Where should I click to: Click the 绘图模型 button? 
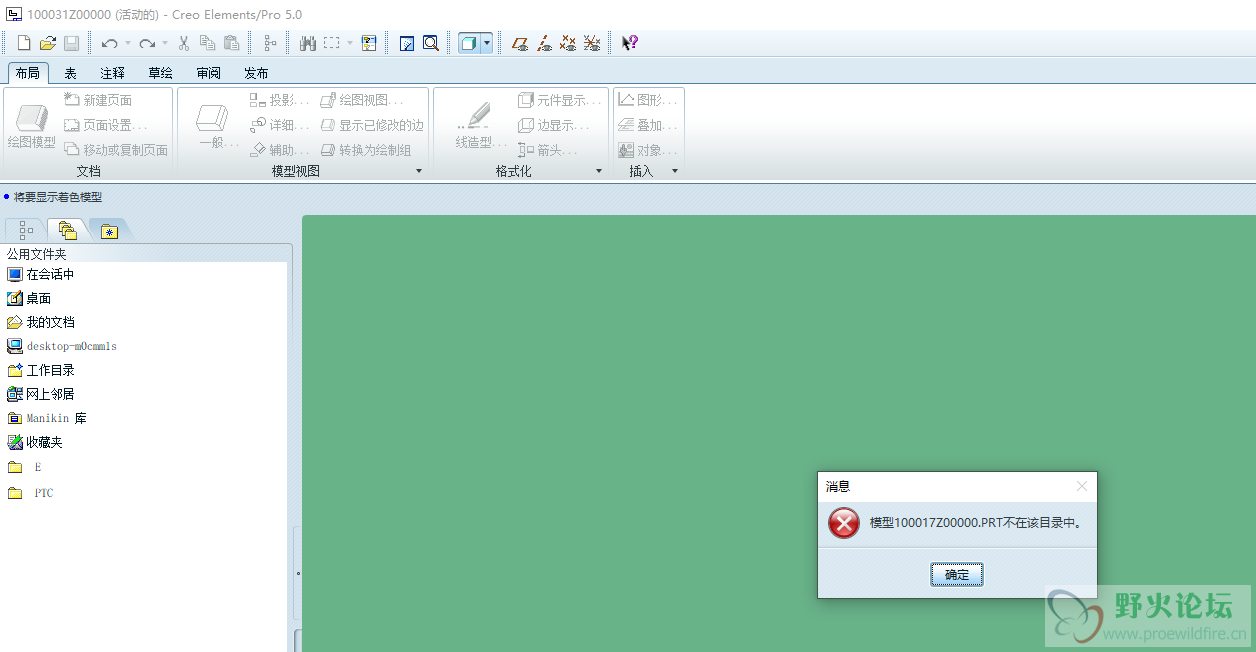[32, 126]
